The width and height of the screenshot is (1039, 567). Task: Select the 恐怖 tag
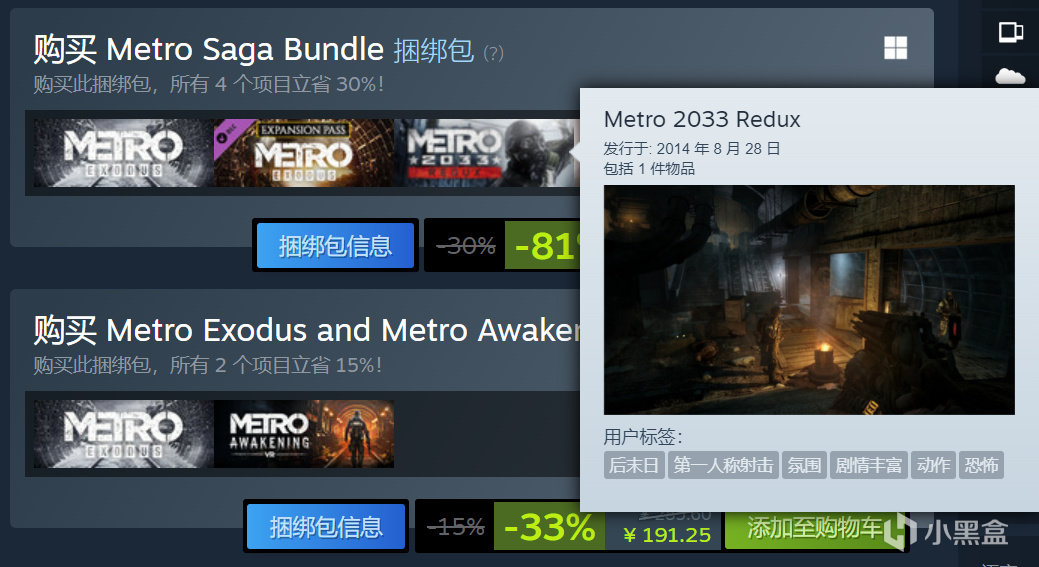pos(981,465)
